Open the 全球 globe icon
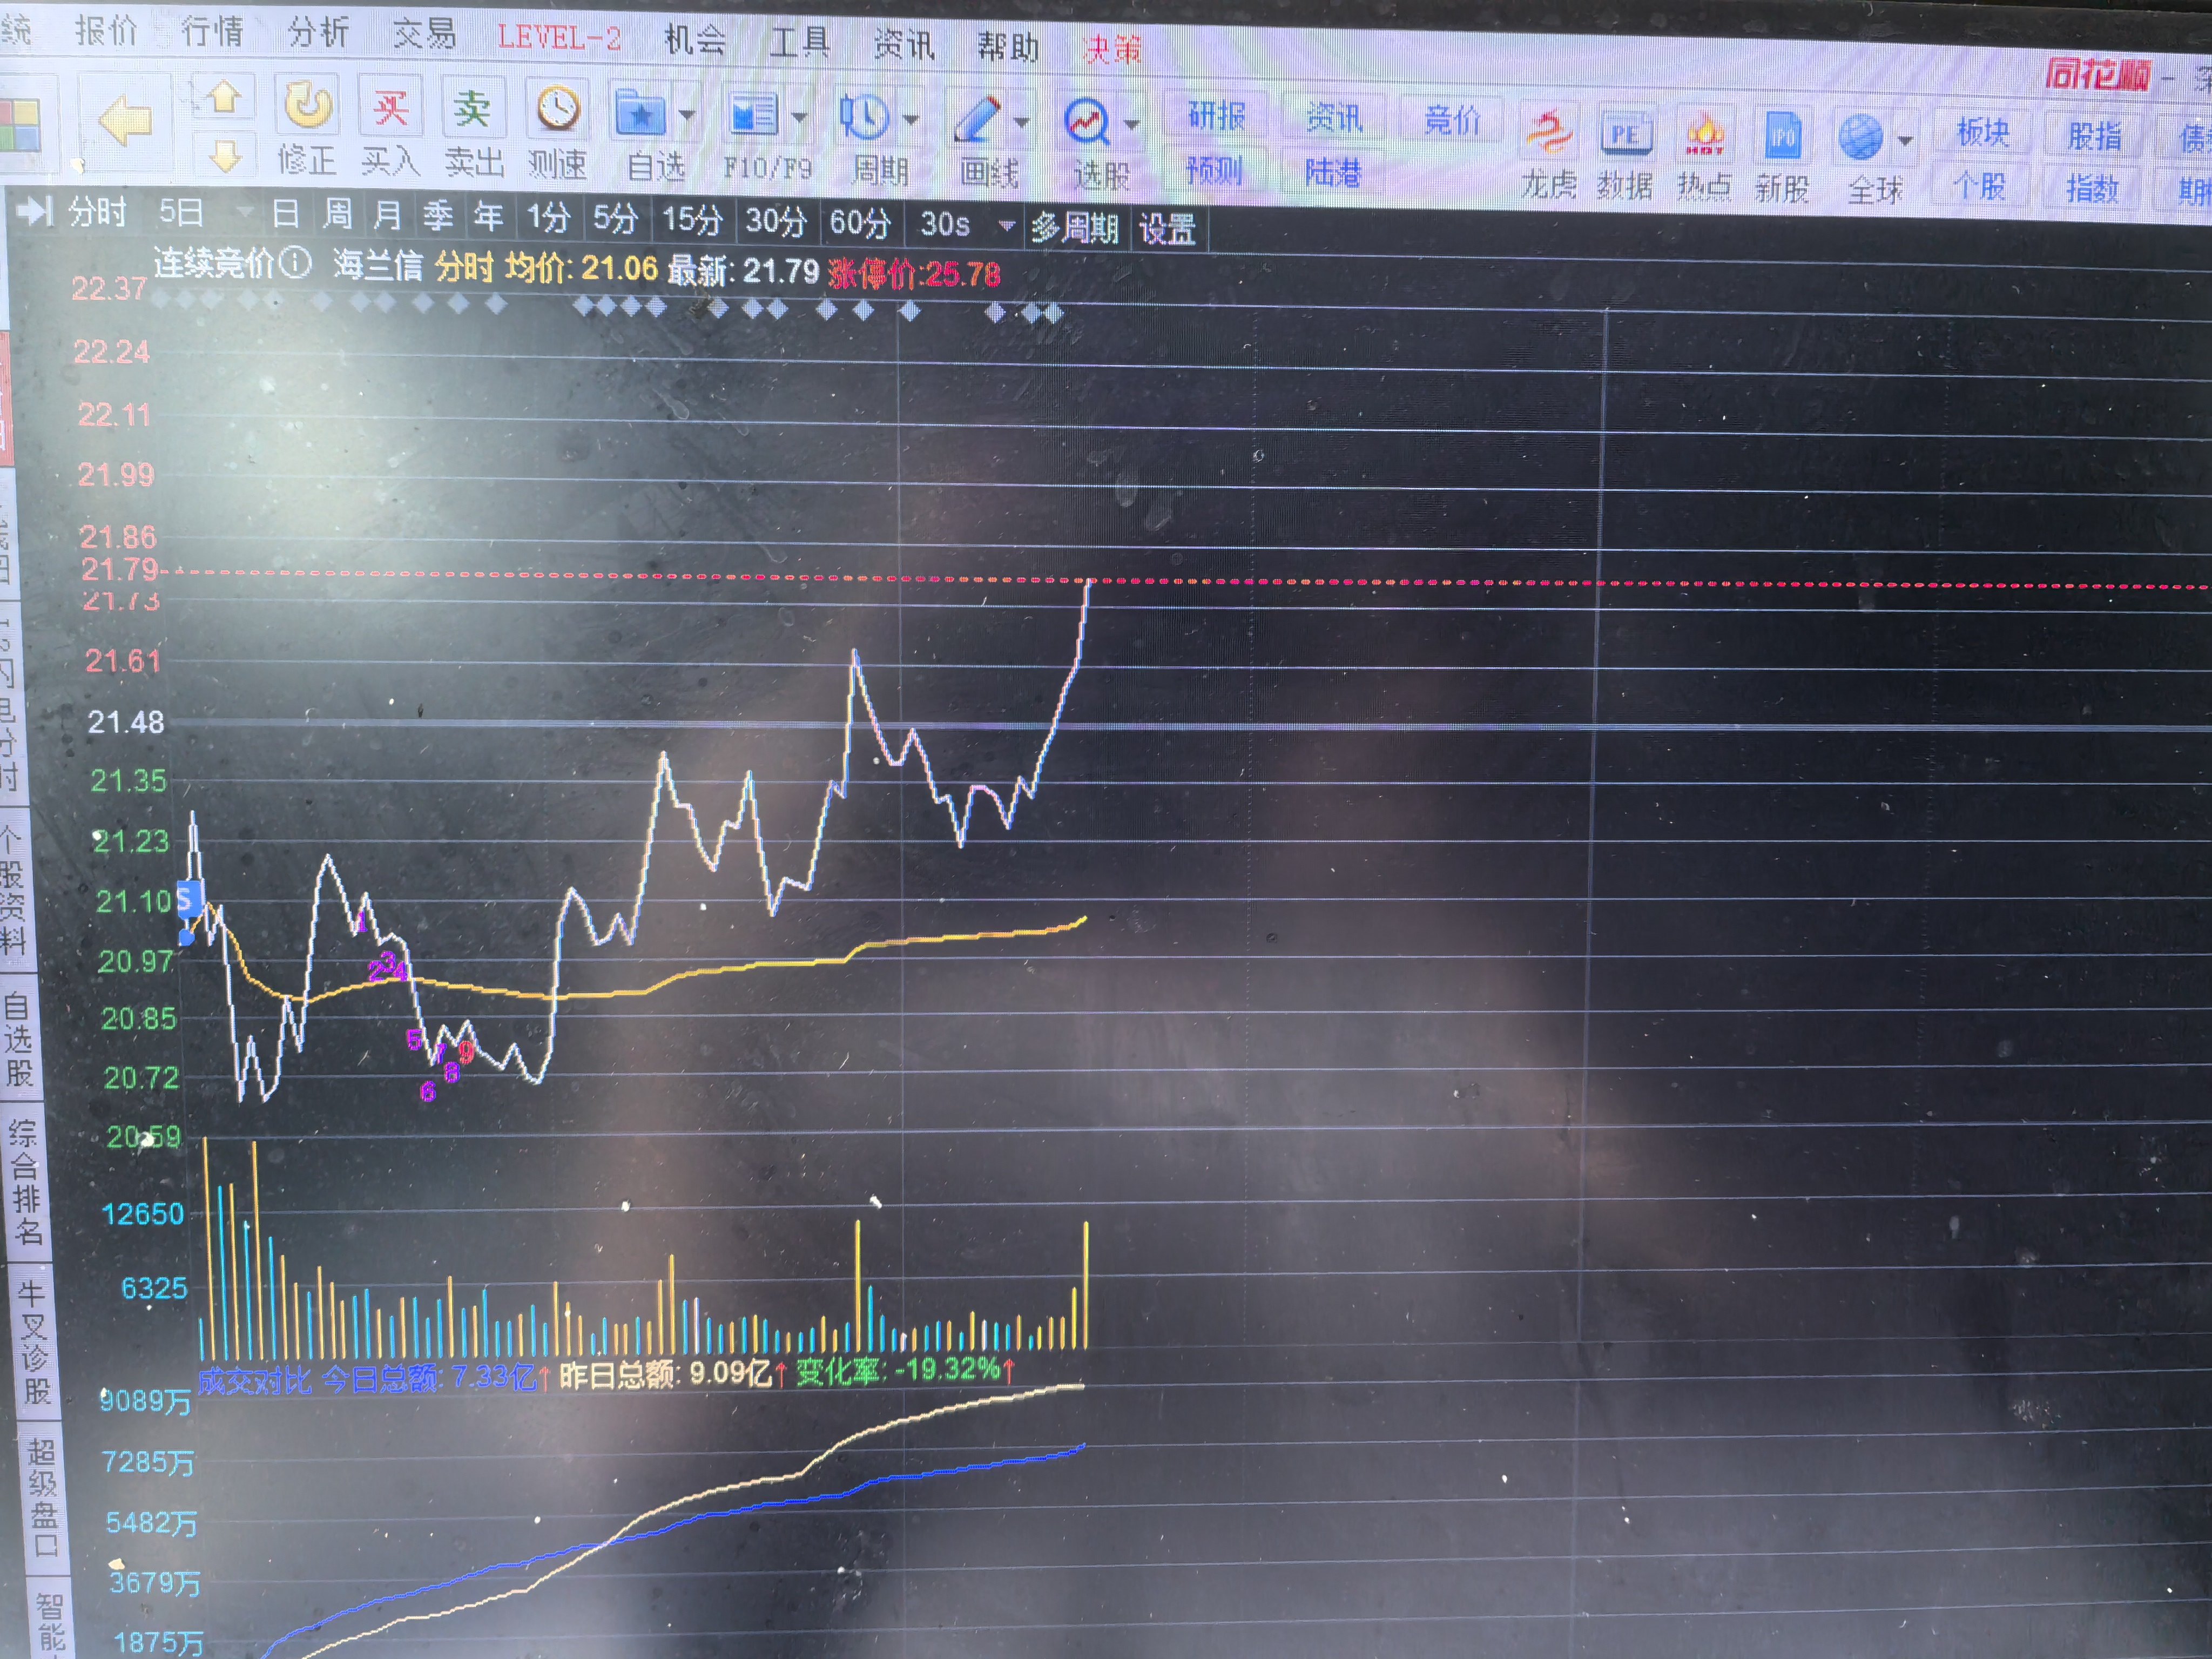 1861,138
